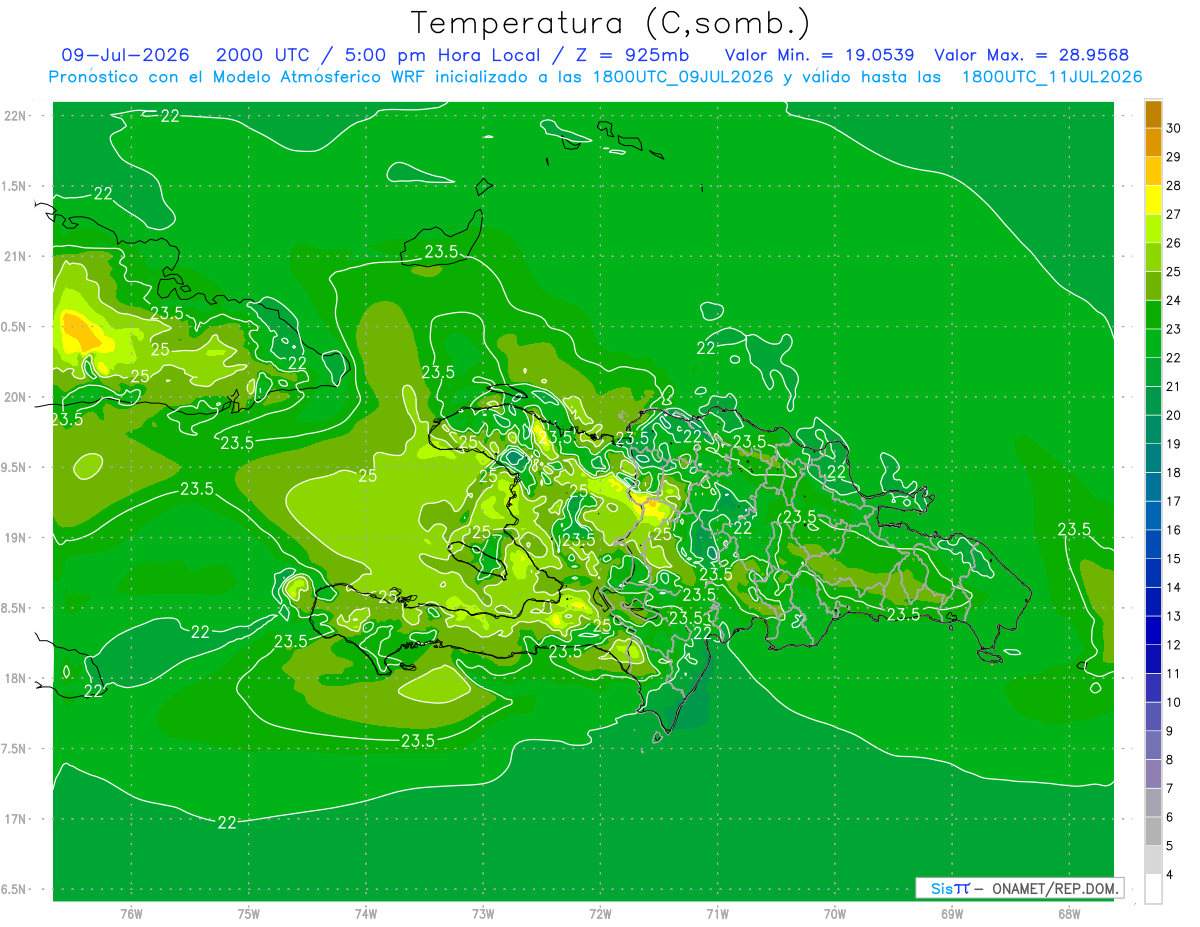Select the 'Valor Min. = 19.0539' value
The image size is (1200, 927).
(818, 55)
